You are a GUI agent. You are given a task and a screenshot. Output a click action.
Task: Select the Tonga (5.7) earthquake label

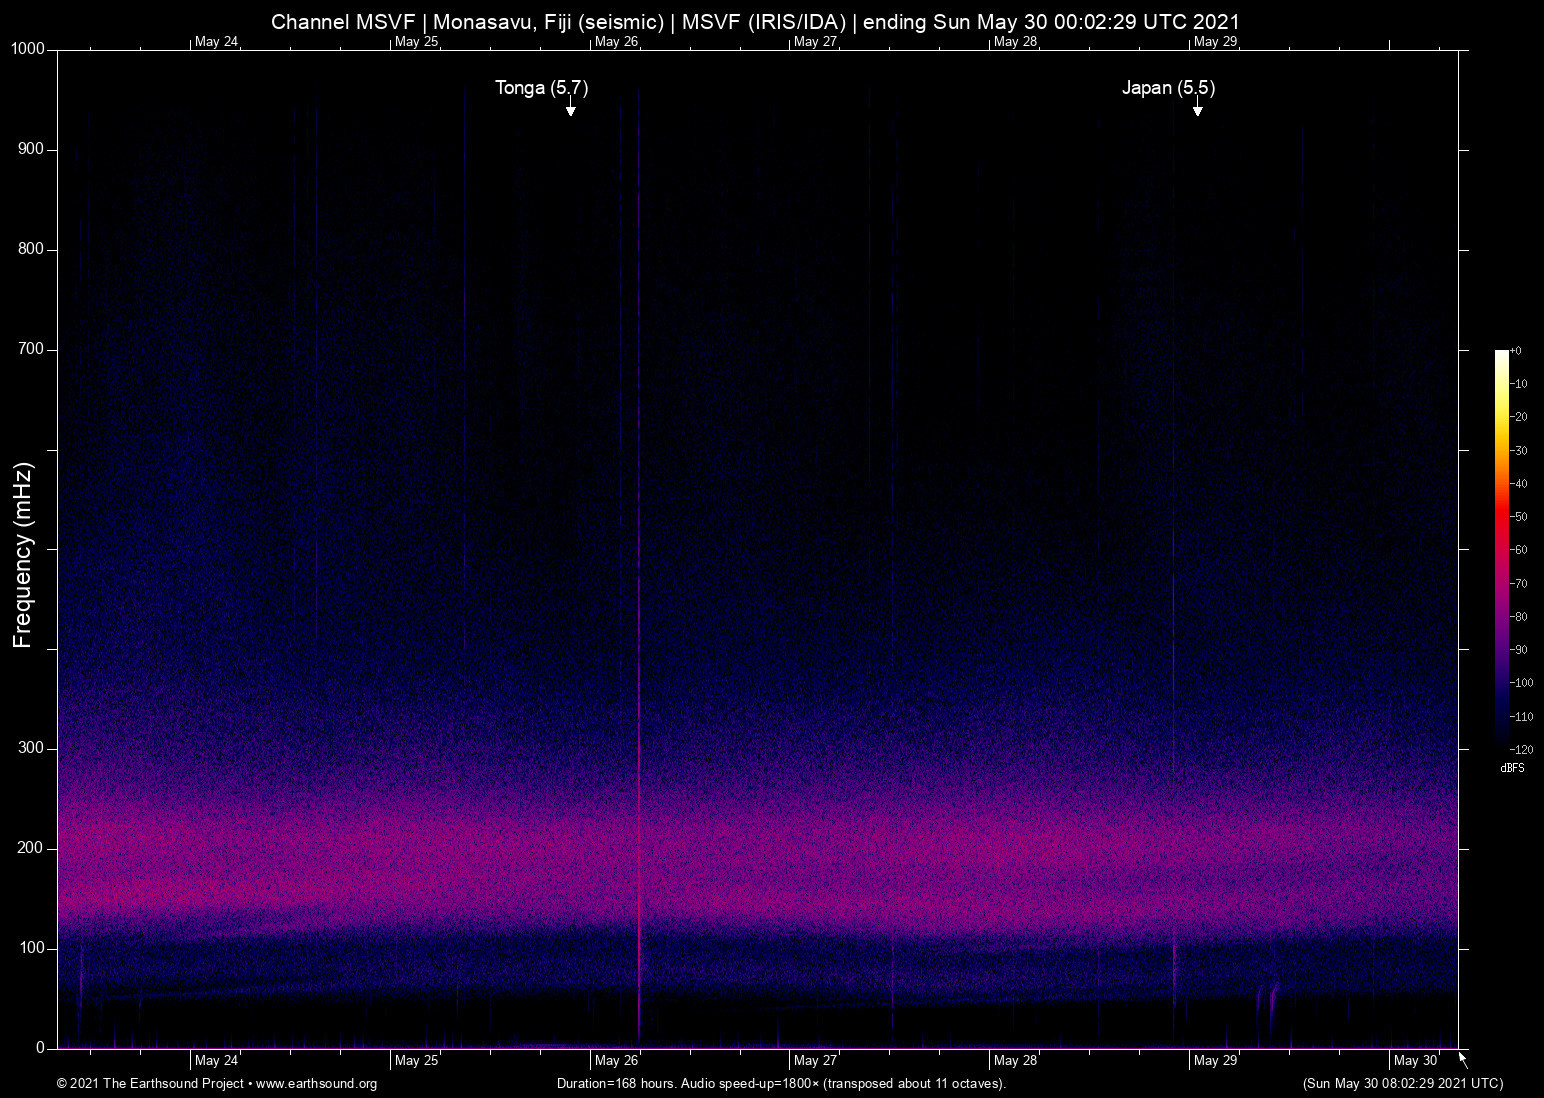click(x=541, y=88)
